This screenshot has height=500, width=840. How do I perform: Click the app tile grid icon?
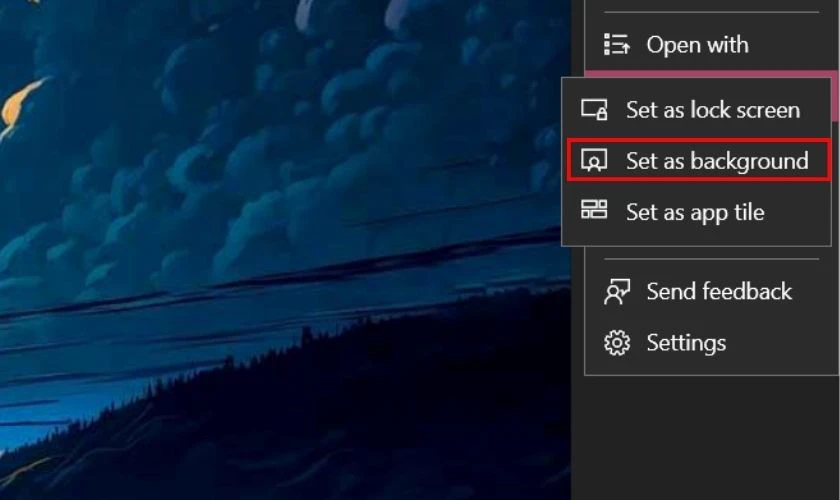point(595,211)
